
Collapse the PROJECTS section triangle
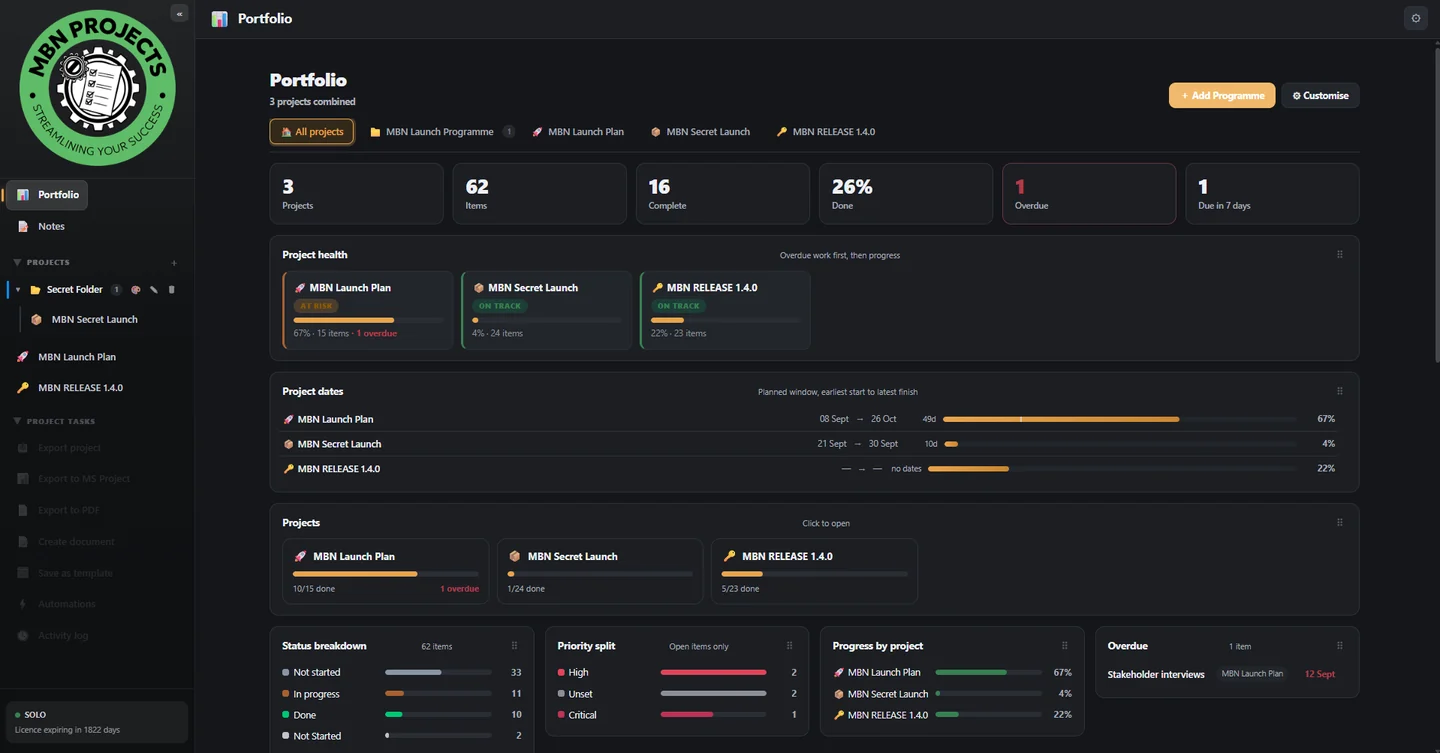point(17,263)
